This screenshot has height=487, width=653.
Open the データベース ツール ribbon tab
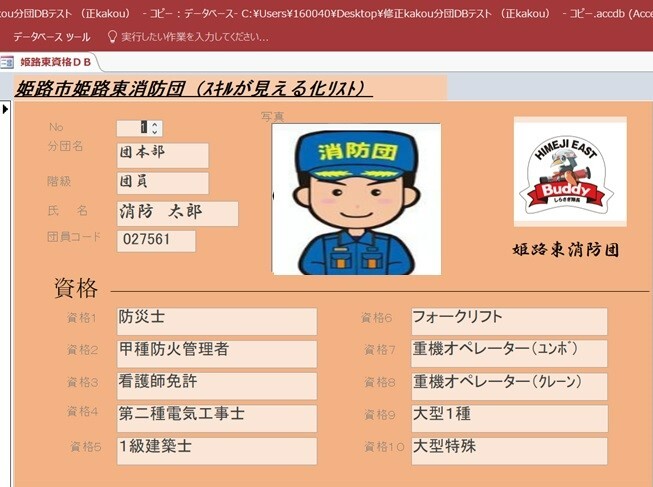[52, 37]
